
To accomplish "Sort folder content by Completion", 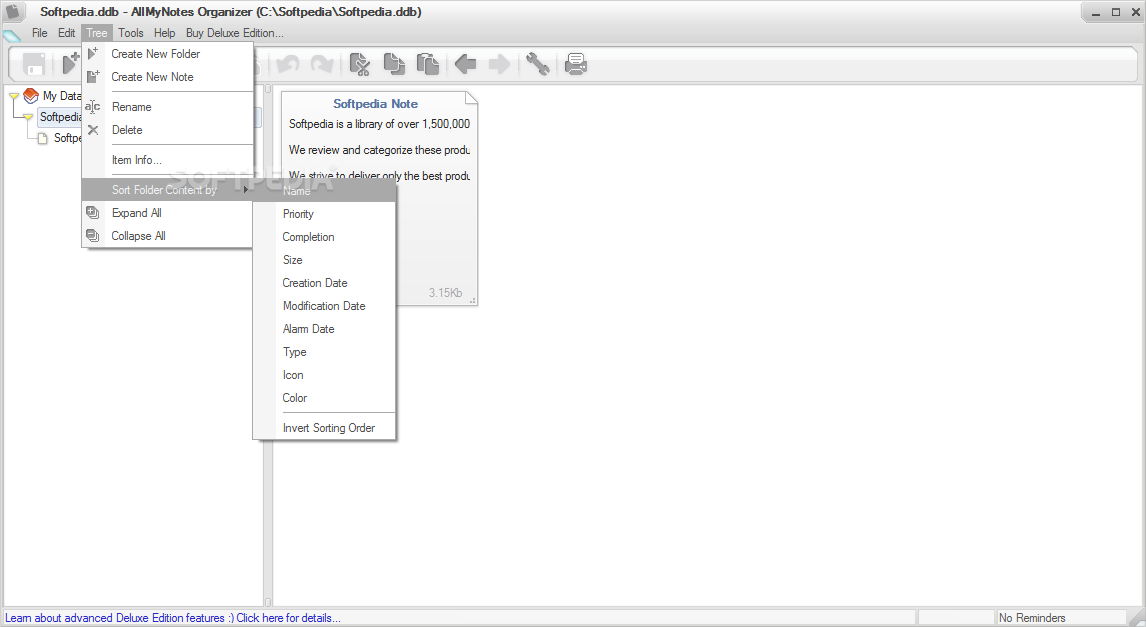I will click(x=325, y=237).
